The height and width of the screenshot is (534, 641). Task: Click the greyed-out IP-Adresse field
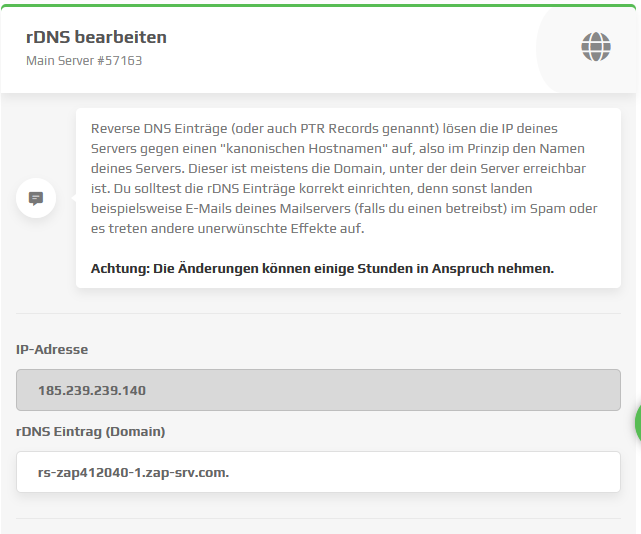point(318,390)
